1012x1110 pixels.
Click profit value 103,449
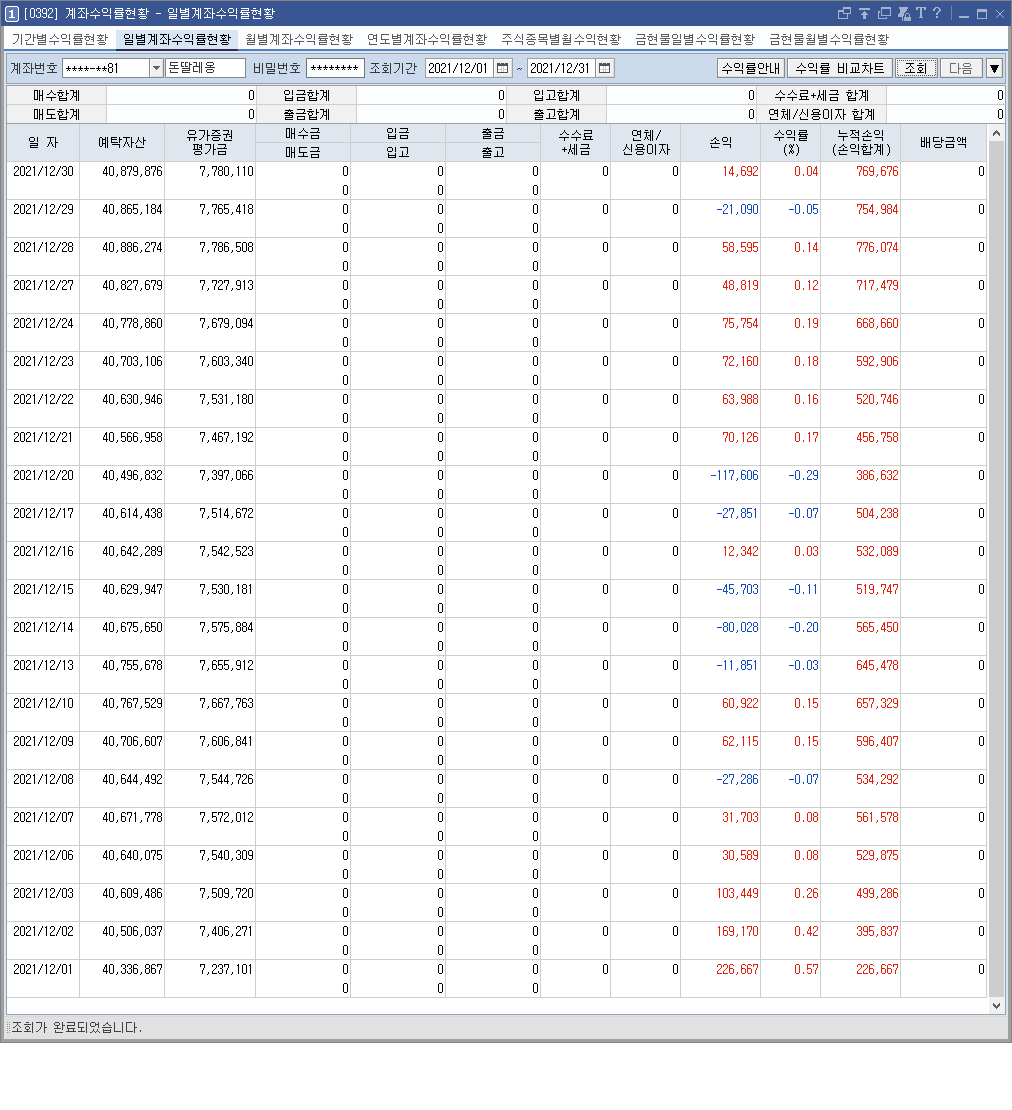pyautogui.click(x=737, y=893)
